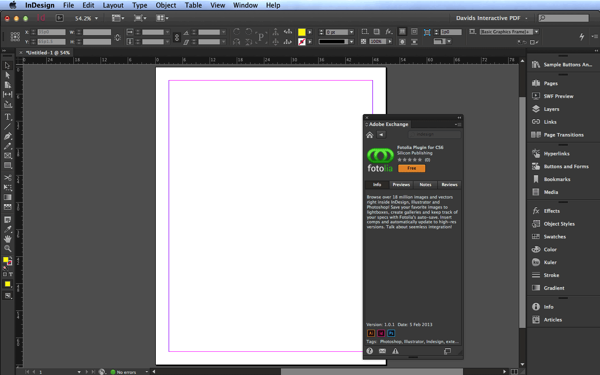Select the Gradient Swatch tool
Viewport: 600px width, 375px height.
(x=7, y=197)
